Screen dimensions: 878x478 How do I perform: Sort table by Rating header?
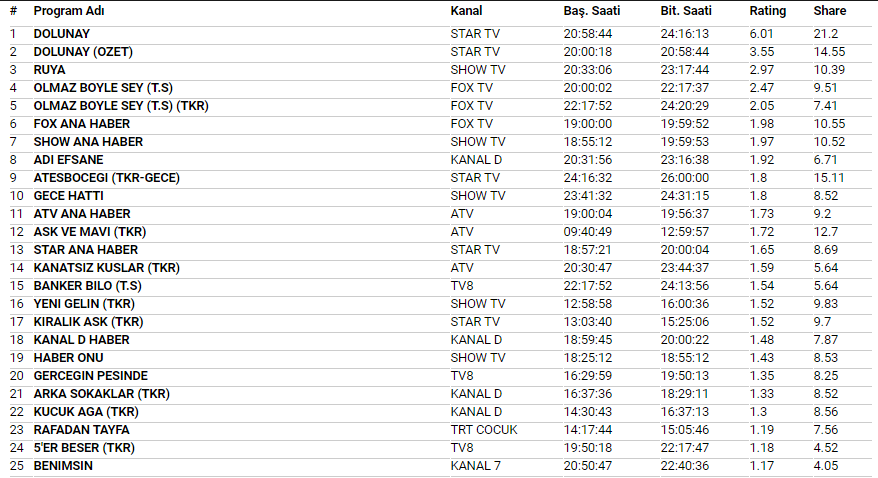[x=767, y=11]
